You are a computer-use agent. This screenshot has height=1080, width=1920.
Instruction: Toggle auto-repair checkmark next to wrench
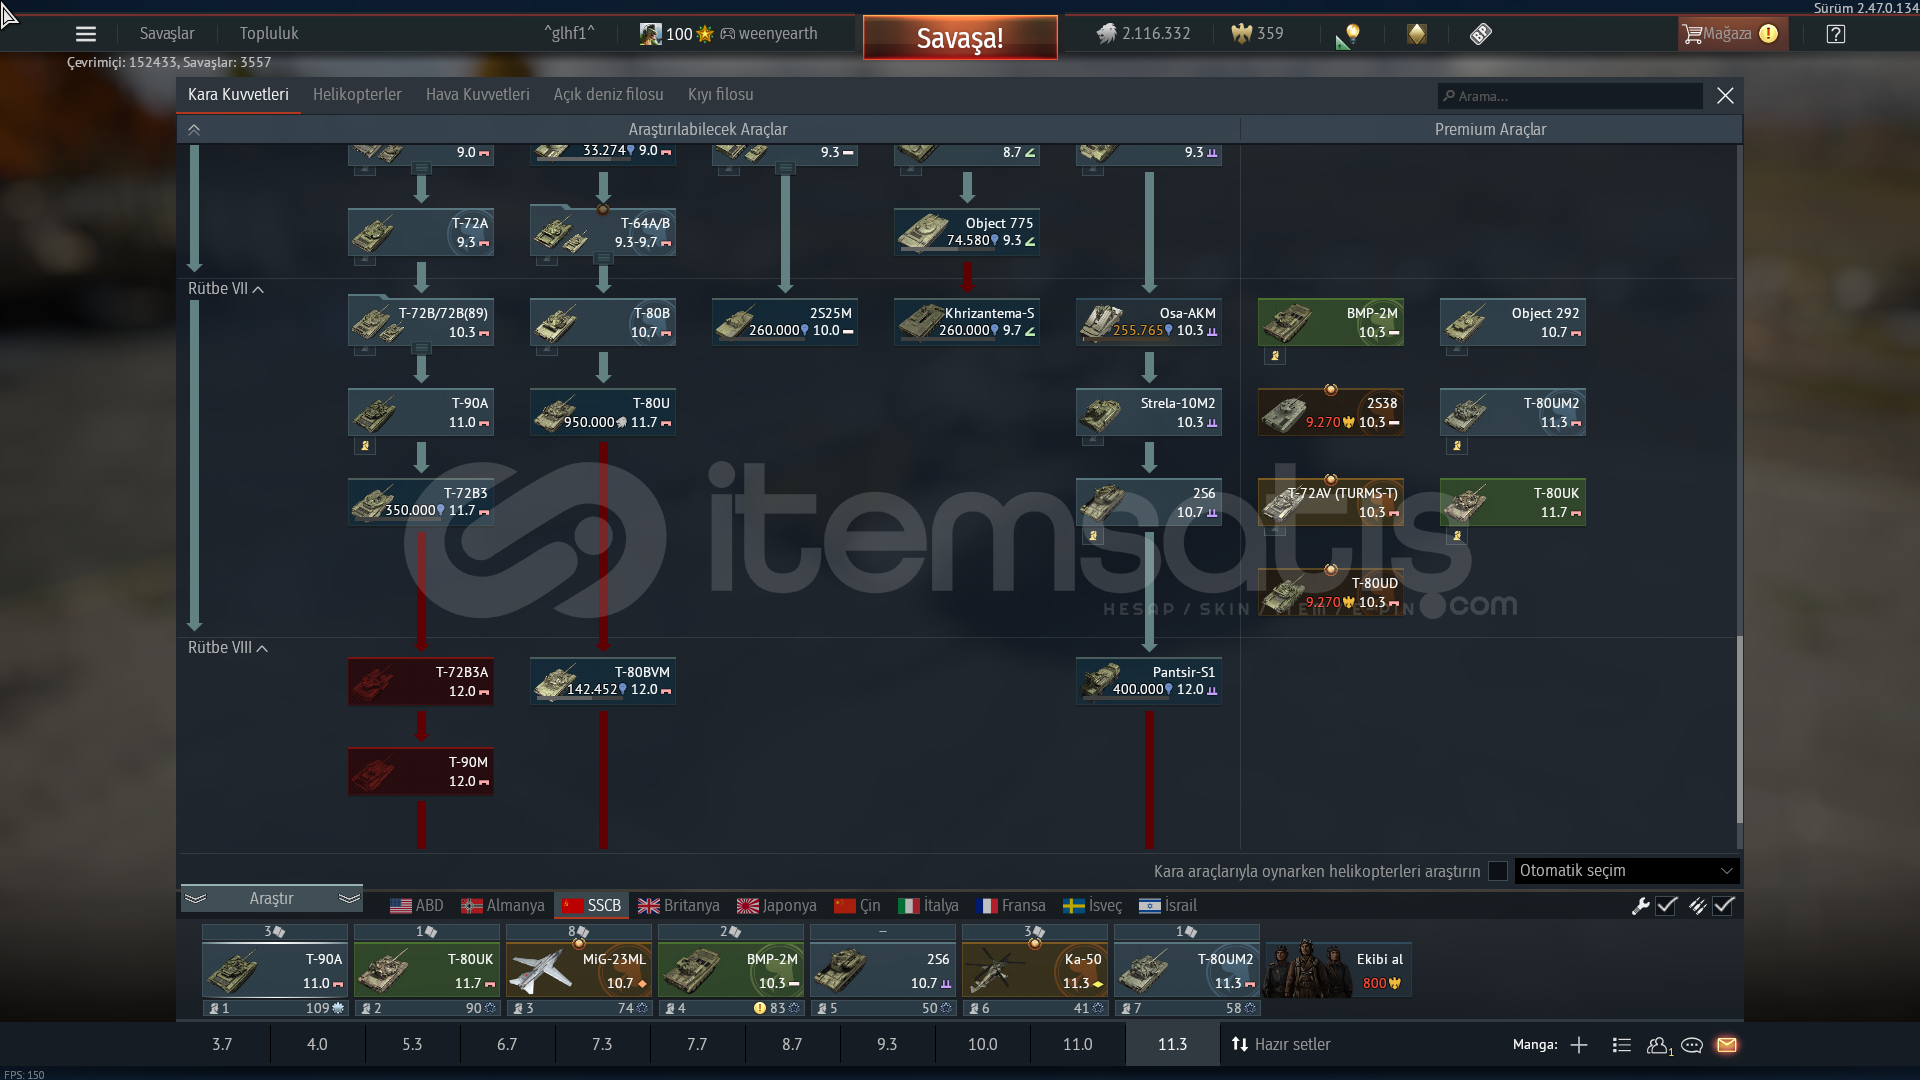(x=1666, y=906)
